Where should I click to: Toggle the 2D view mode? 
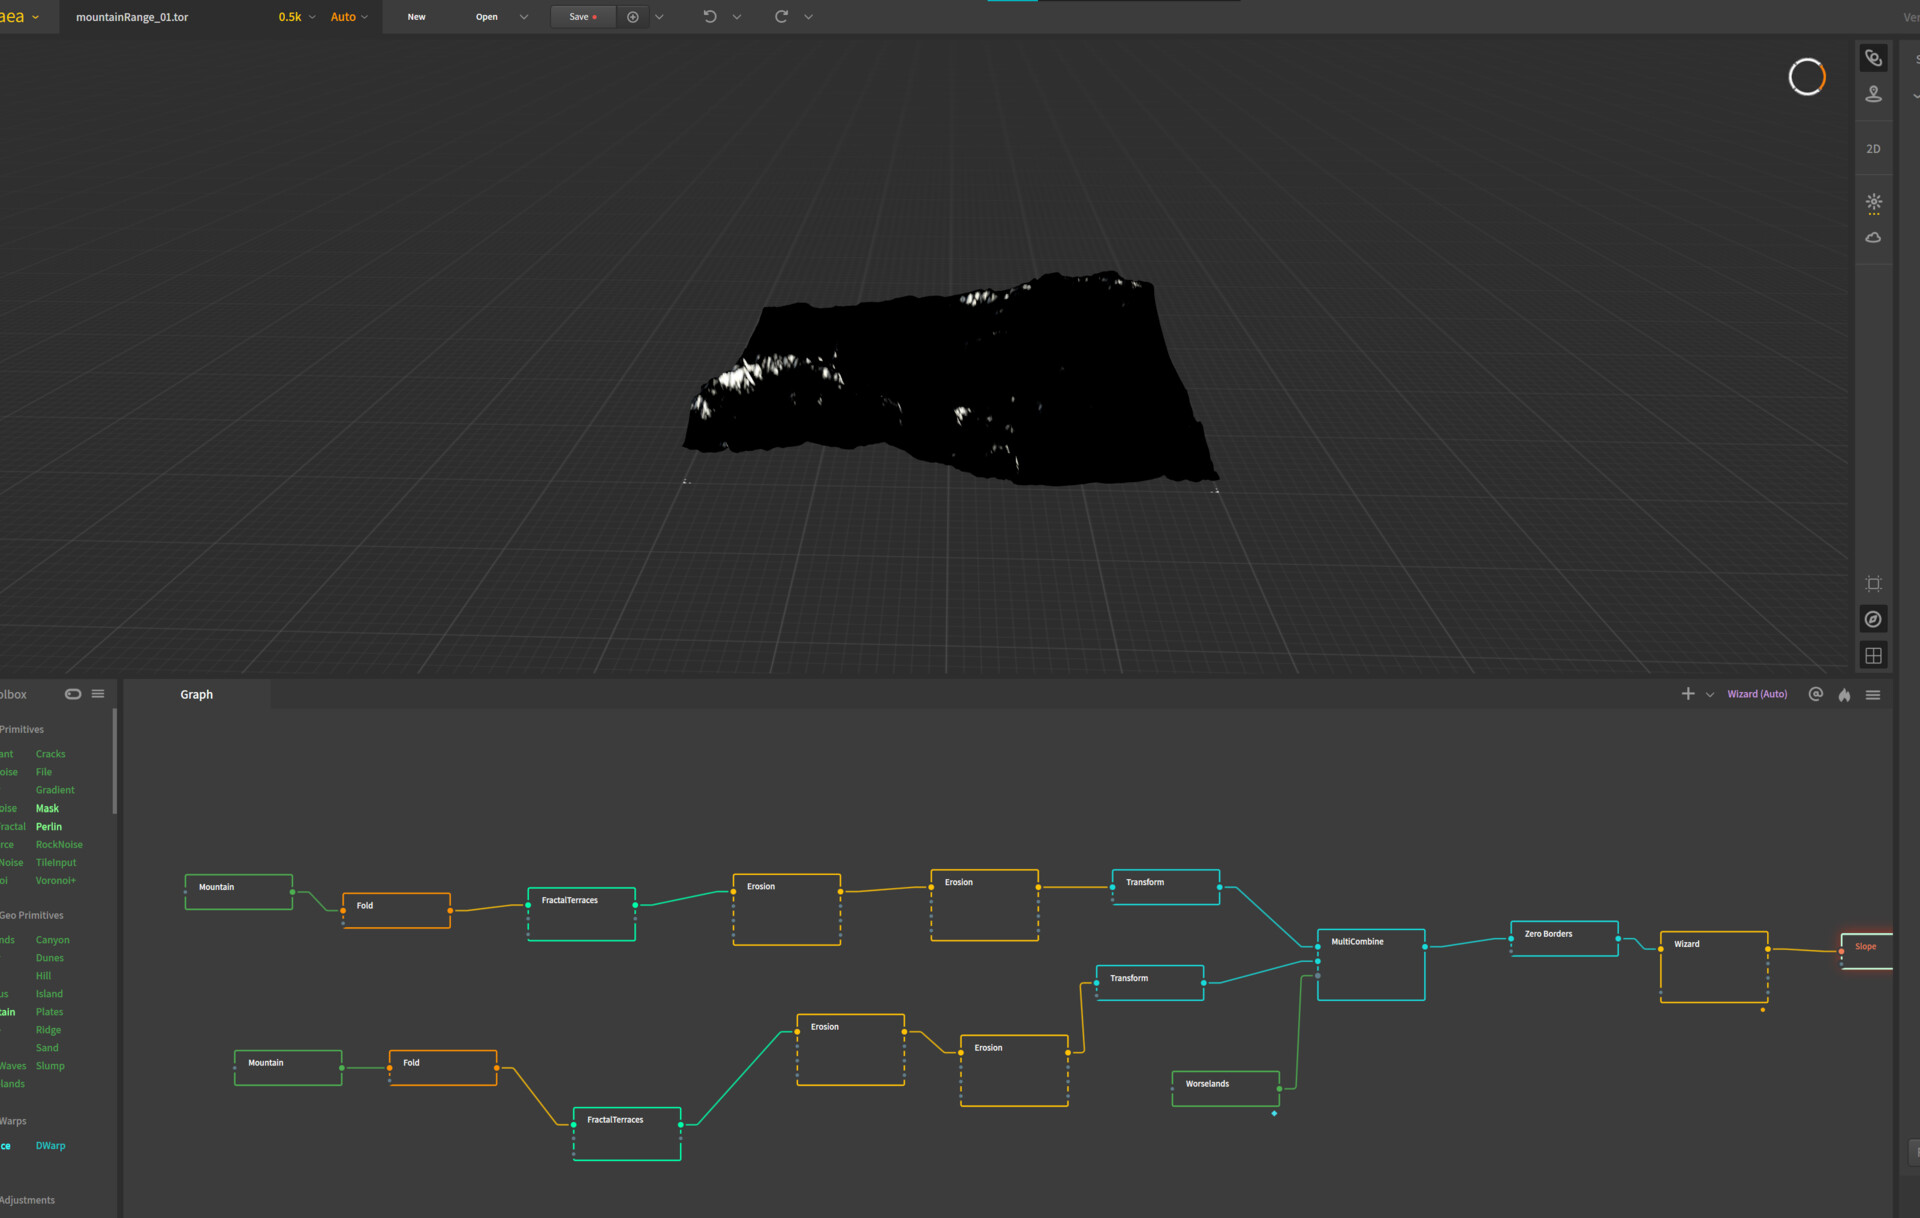1873,149
